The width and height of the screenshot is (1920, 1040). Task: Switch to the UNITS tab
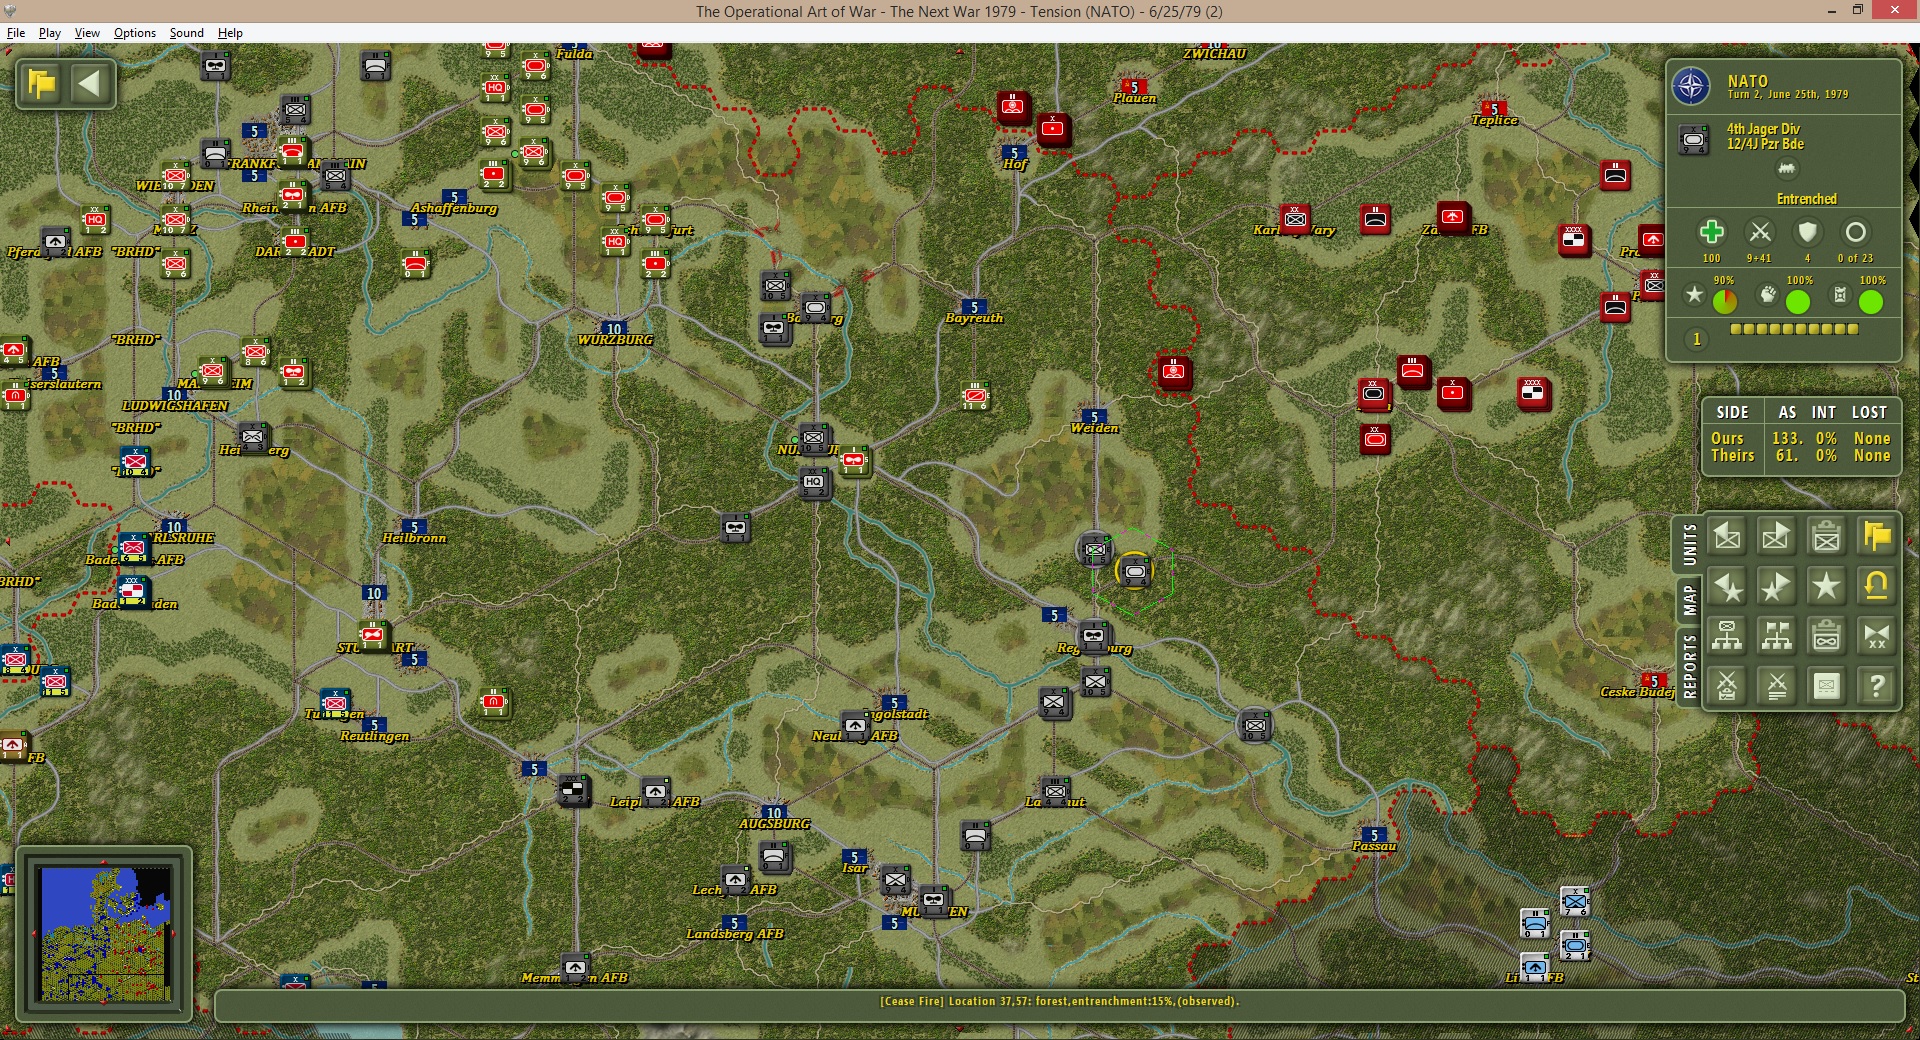click(x=1689, y=545)
